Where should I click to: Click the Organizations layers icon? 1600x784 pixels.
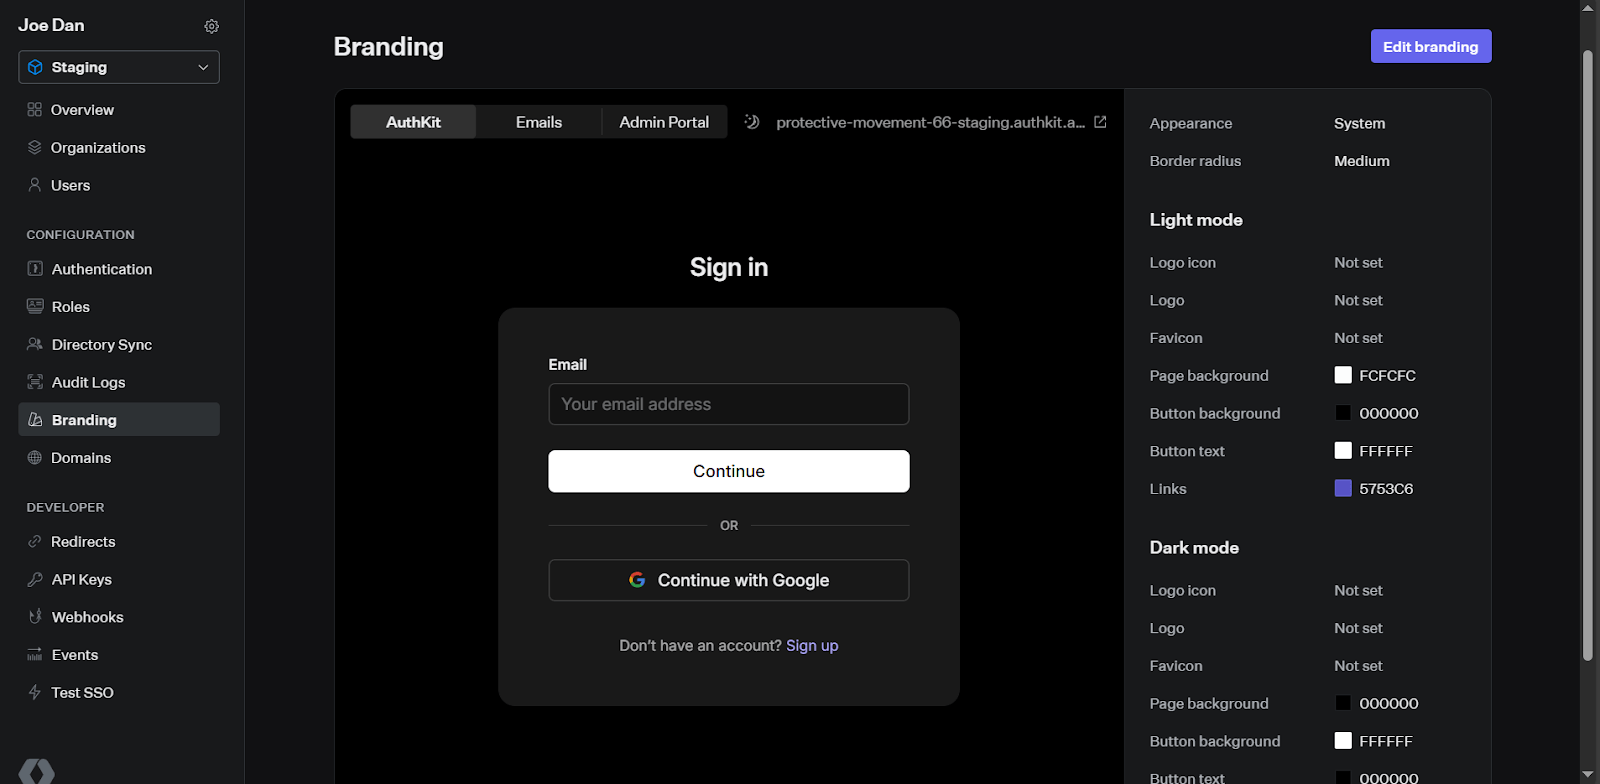click(x=35, y=147)
